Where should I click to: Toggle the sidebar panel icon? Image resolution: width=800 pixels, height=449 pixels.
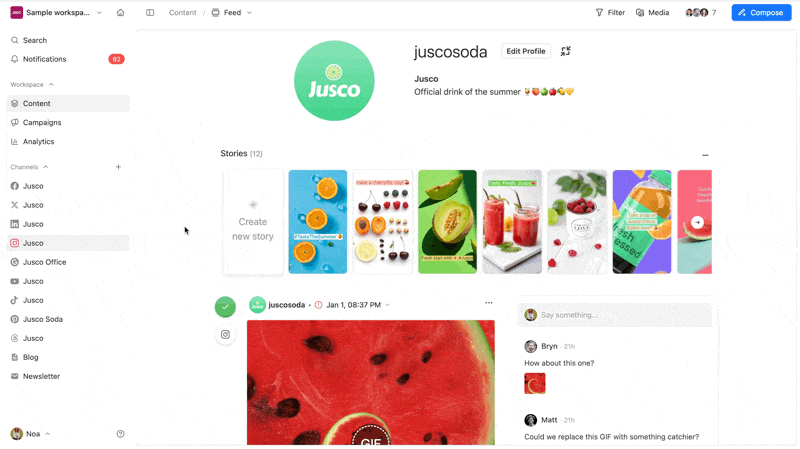(150, 13)
